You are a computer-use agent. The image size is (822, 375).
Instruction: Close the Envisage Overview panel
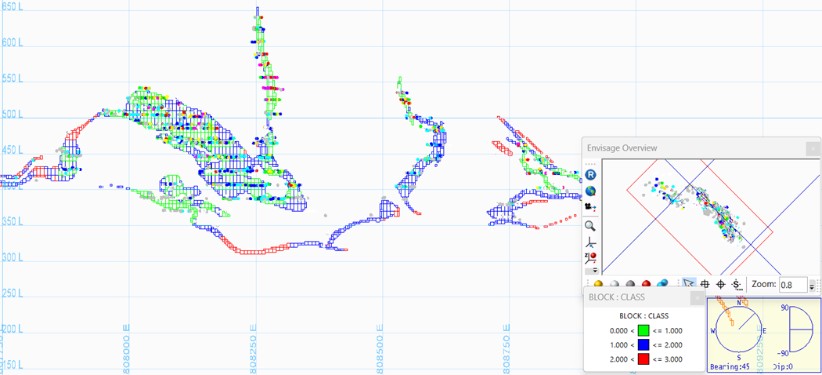[812, 148]
